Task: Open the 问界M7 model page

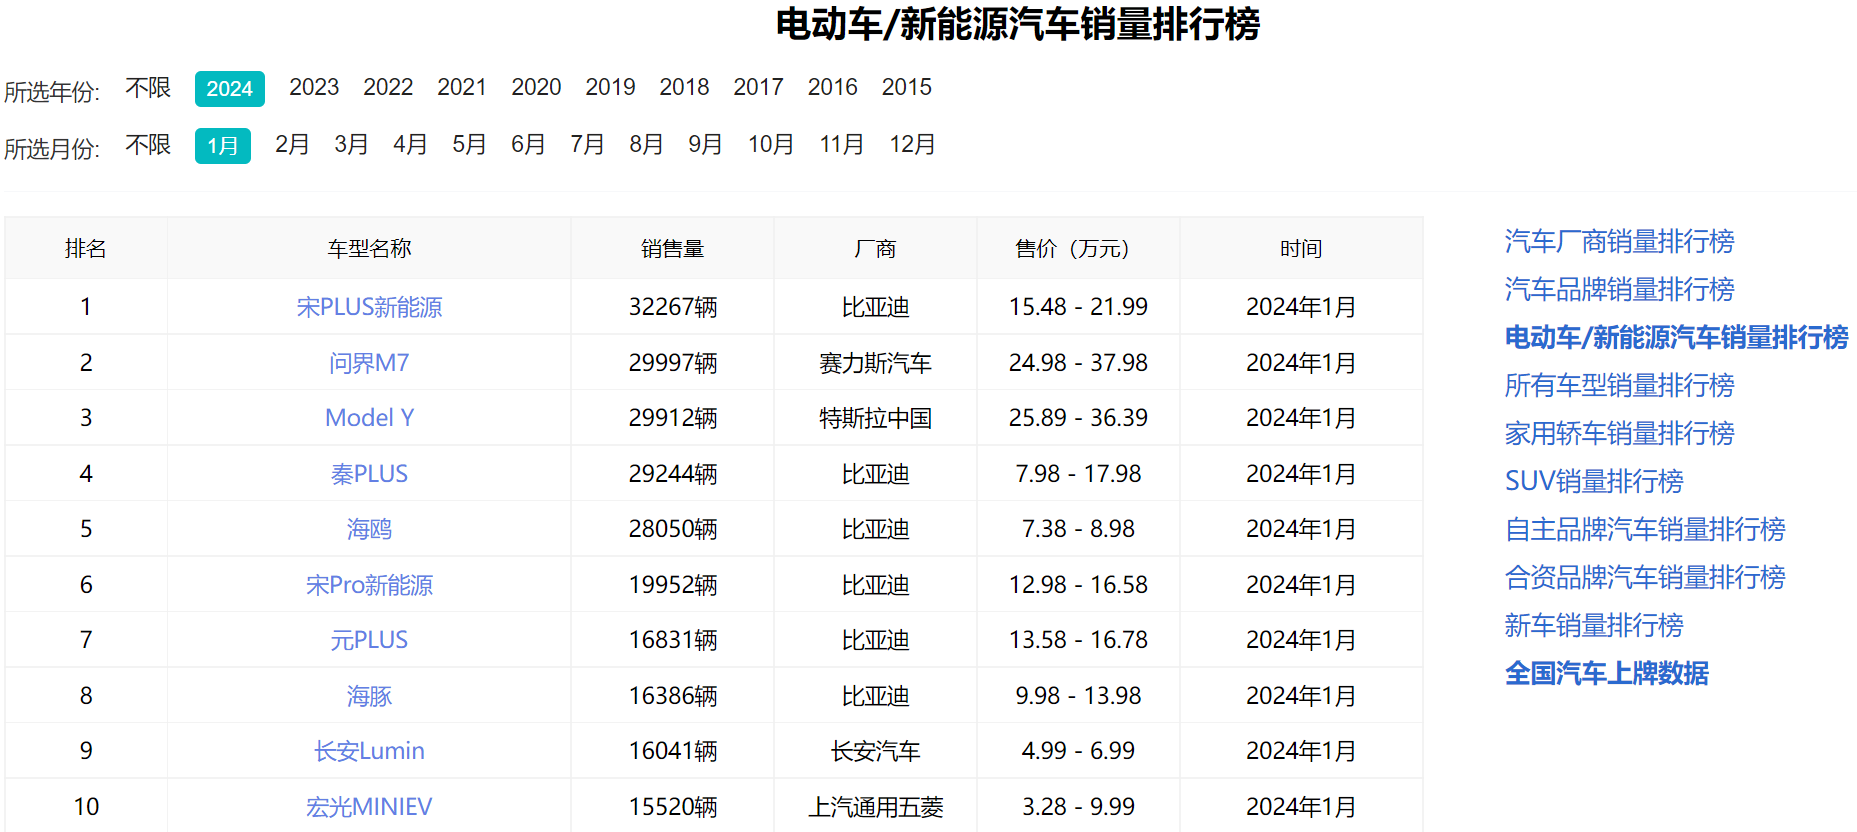Action: coord(369,363)
